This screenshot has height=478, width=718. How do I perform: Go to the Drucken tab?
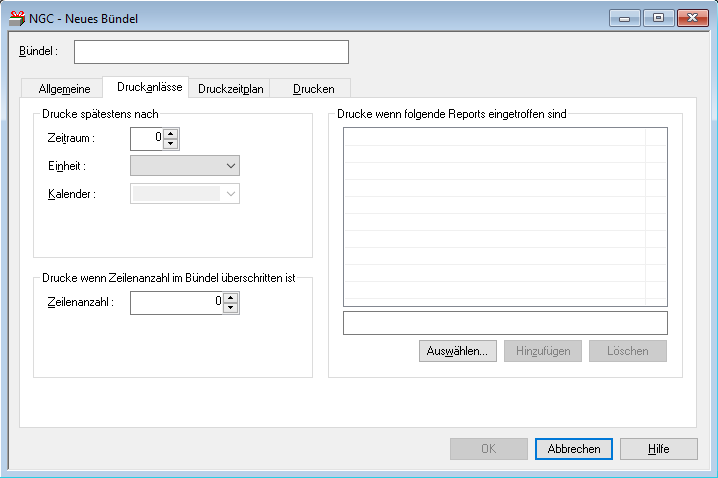(x=313, y=89)
